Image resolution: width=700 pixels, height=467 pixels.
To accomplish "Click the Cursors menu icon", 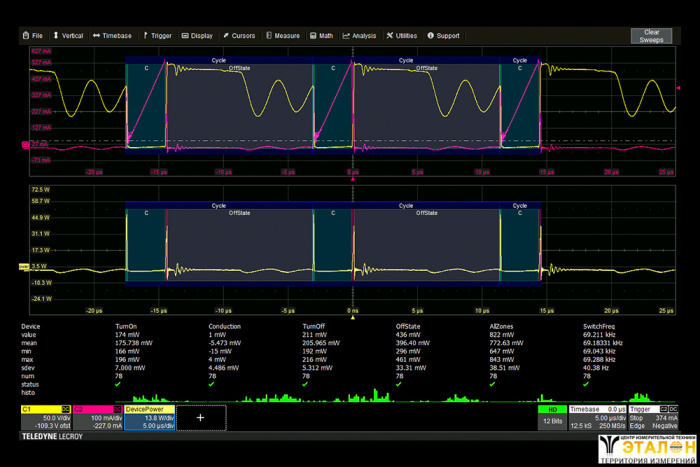I will 225,36.
